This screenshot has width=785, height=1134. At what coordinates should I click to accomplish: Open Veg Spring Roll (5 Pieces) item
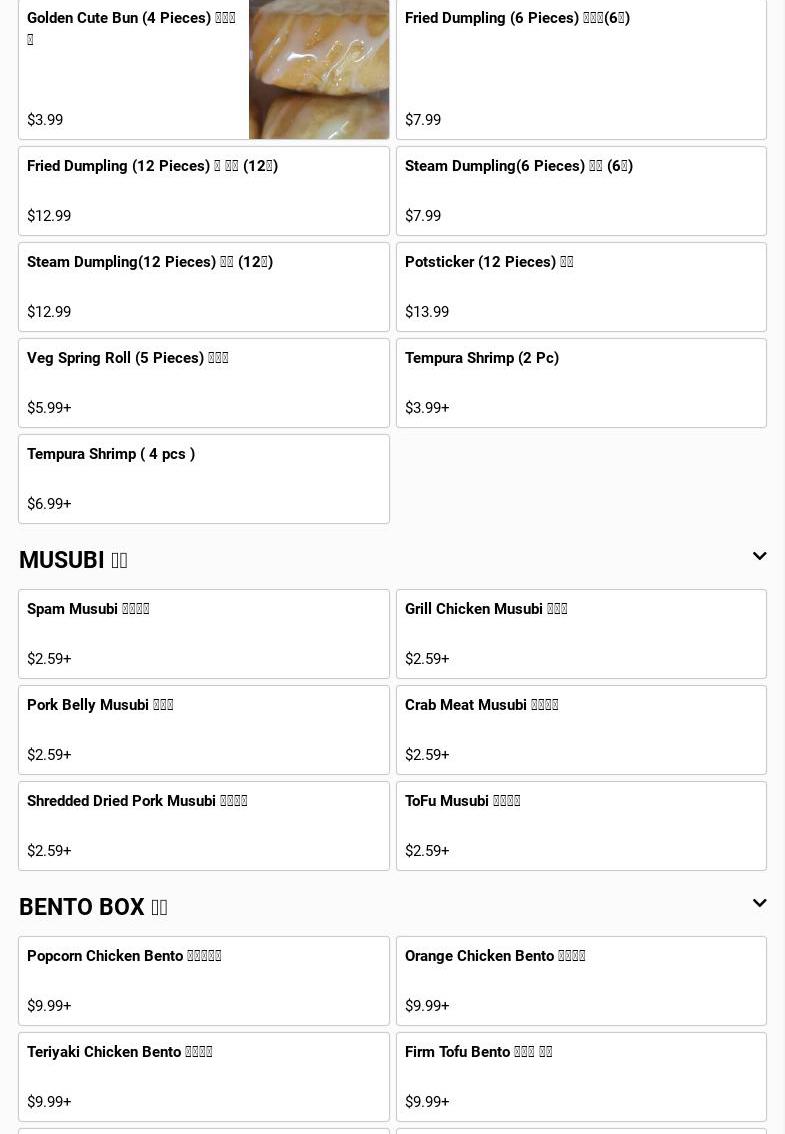pyautogui.click(x=204, y=383)
